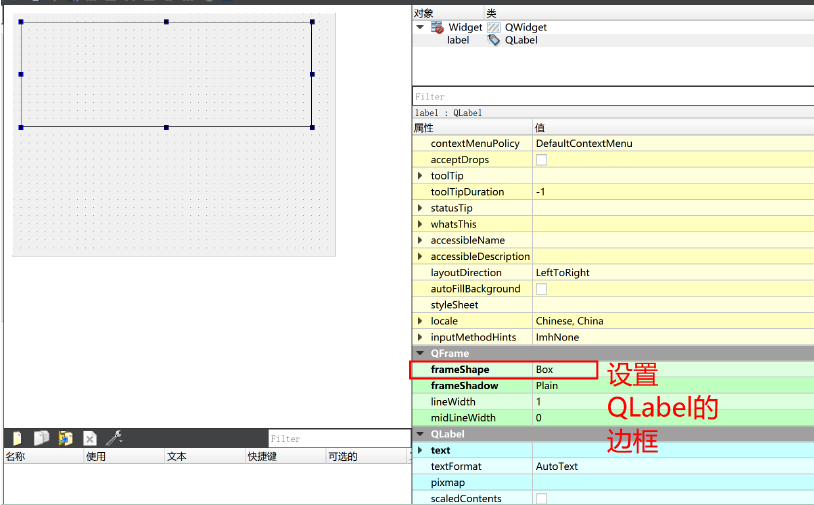
Task: Expand the accessibleName property
Action: click(420, 240)
